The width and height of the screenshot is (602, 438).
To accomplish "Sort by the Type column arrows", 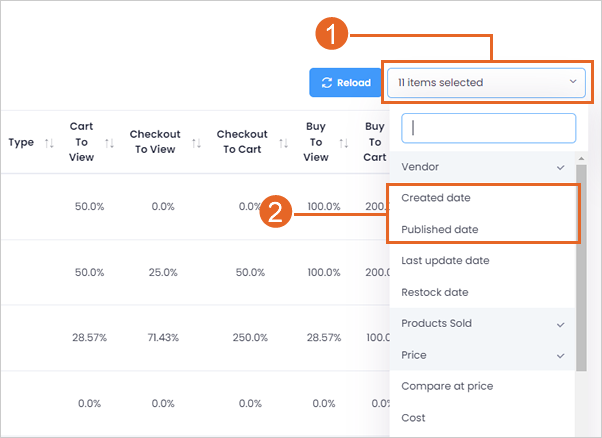I will (49, 143).
